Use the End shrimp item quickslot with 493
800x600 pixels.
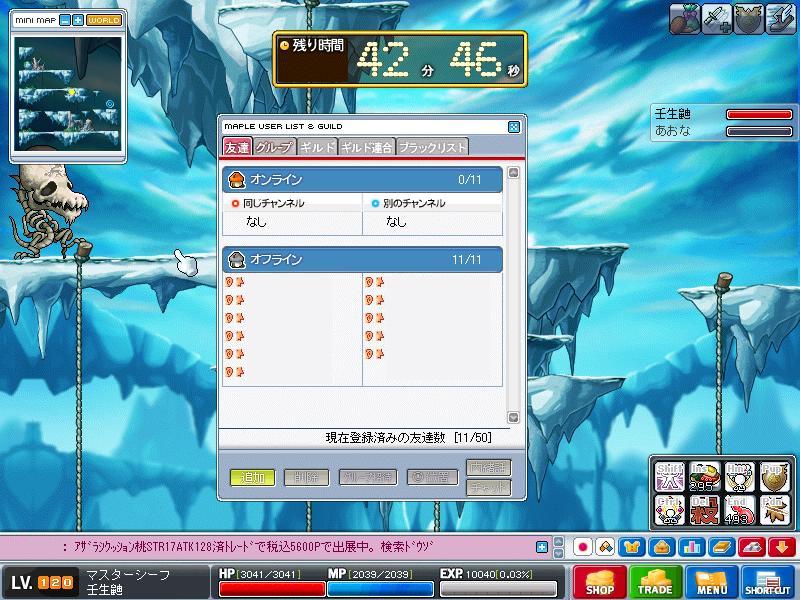tap(739, 510)
